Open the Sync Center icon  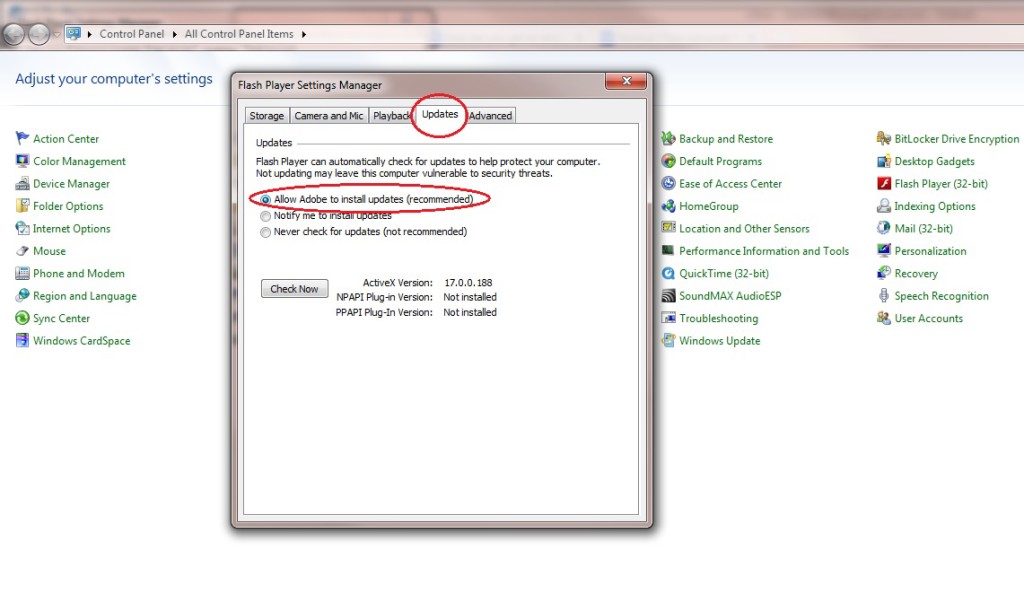coord(22,318)
